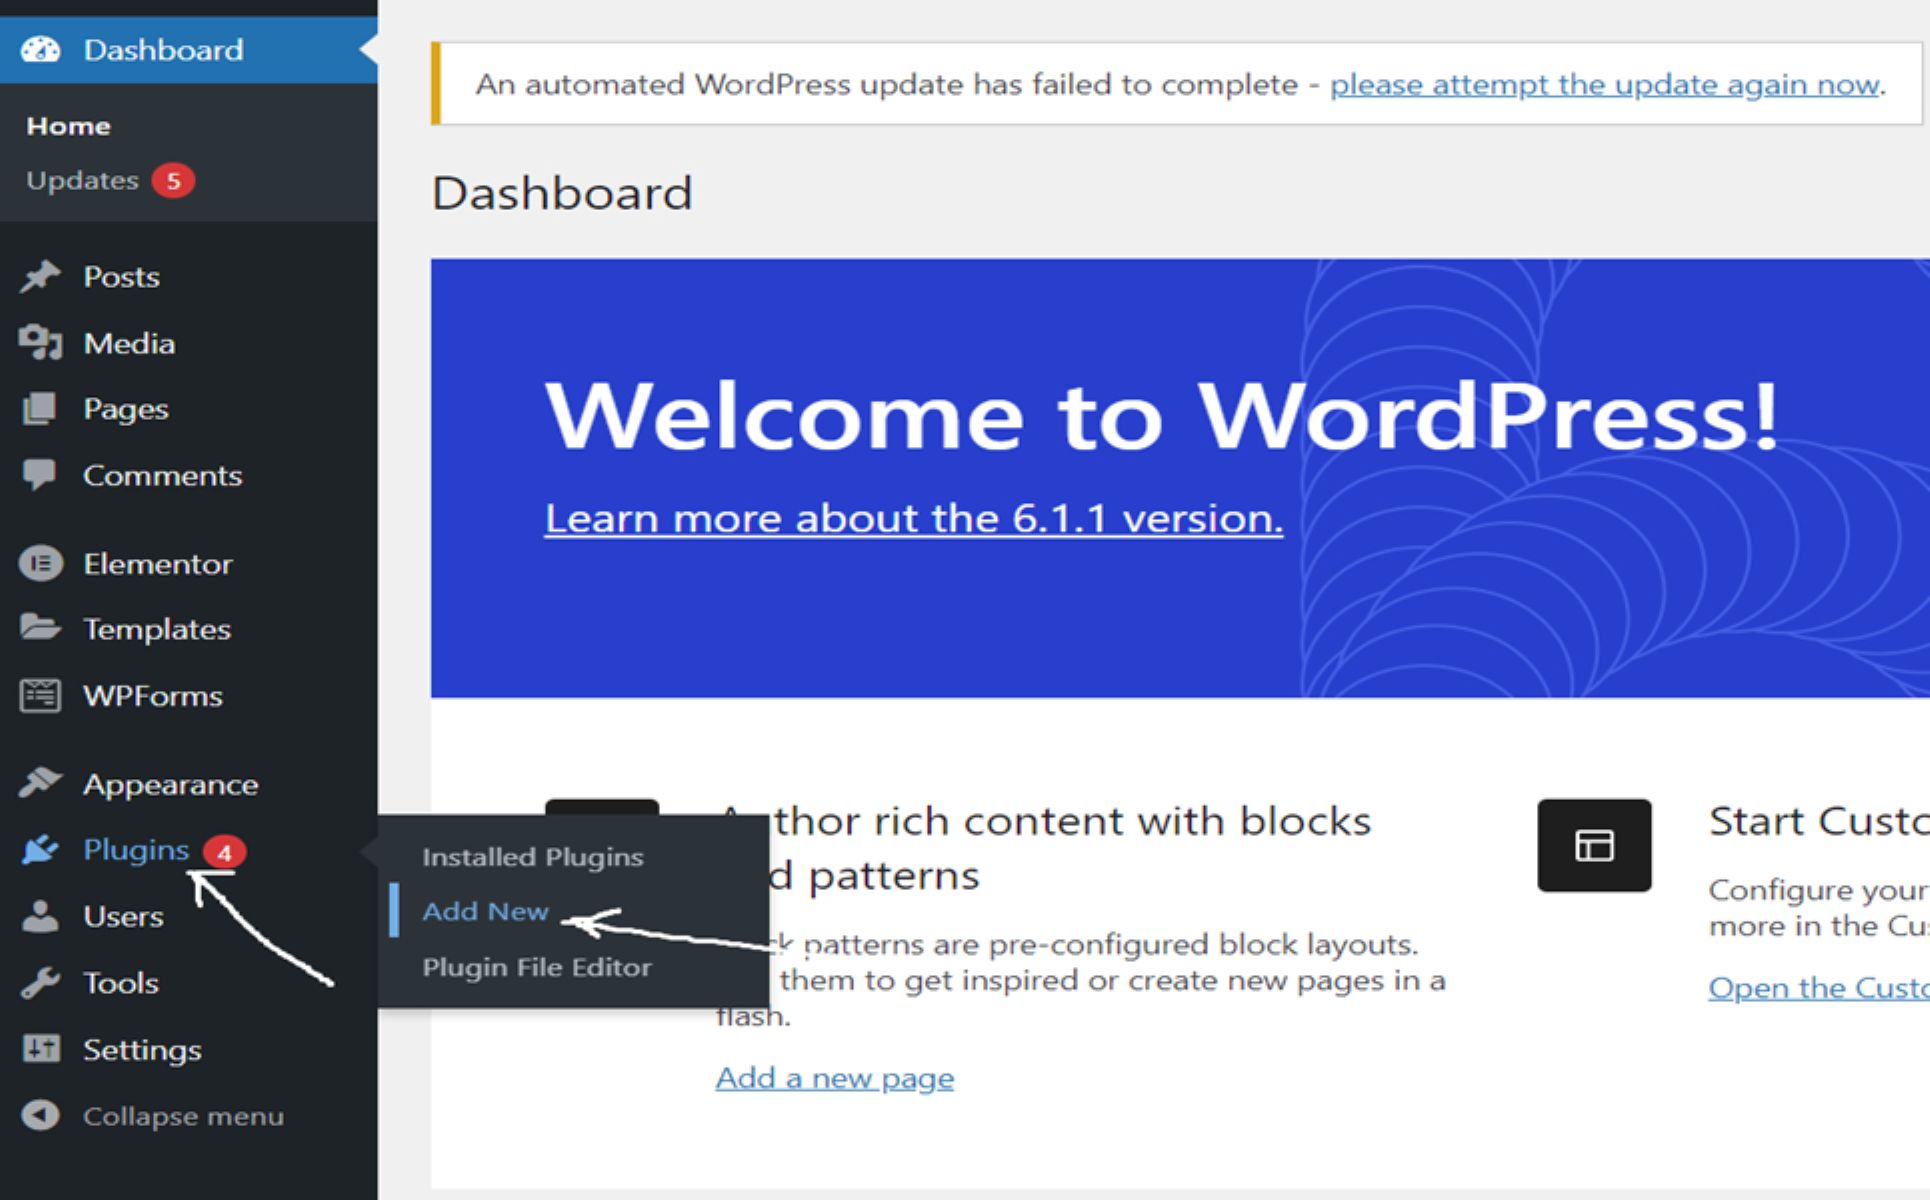Click 'Author rich content with blocks' heading
Image resolution: width=1930 pixels, height=1200 pixels.
(1045, 847)
